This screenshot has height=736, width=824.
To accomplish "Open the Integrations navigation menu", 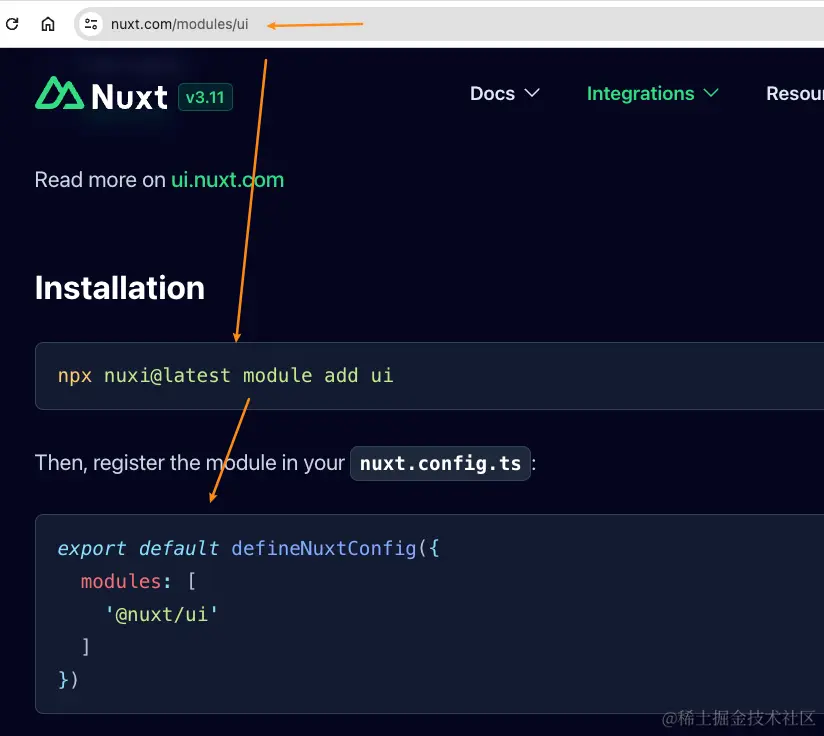I will 640,93.
